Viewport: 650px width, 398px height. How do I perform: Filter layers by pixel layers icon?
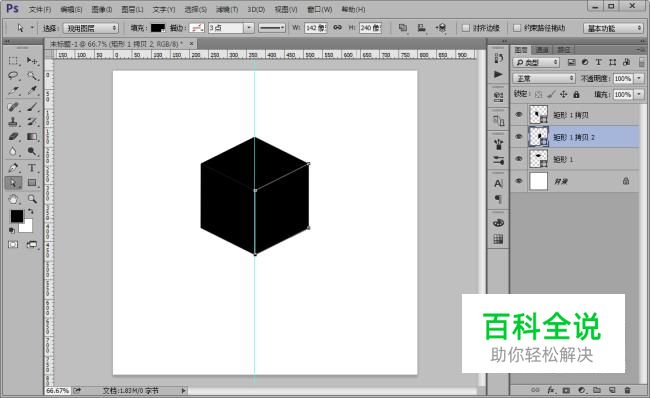[x=572, y=62]
